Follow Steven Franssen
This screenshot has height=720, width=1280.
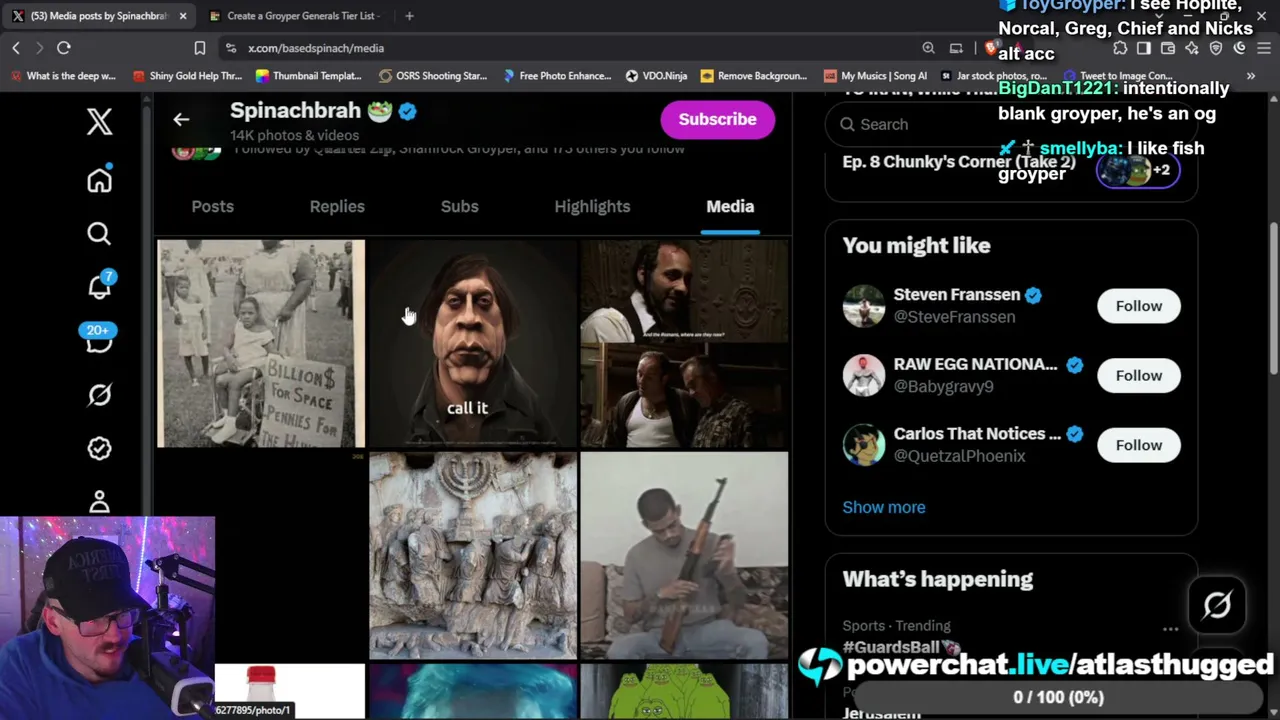click(x=1139, y=306)
